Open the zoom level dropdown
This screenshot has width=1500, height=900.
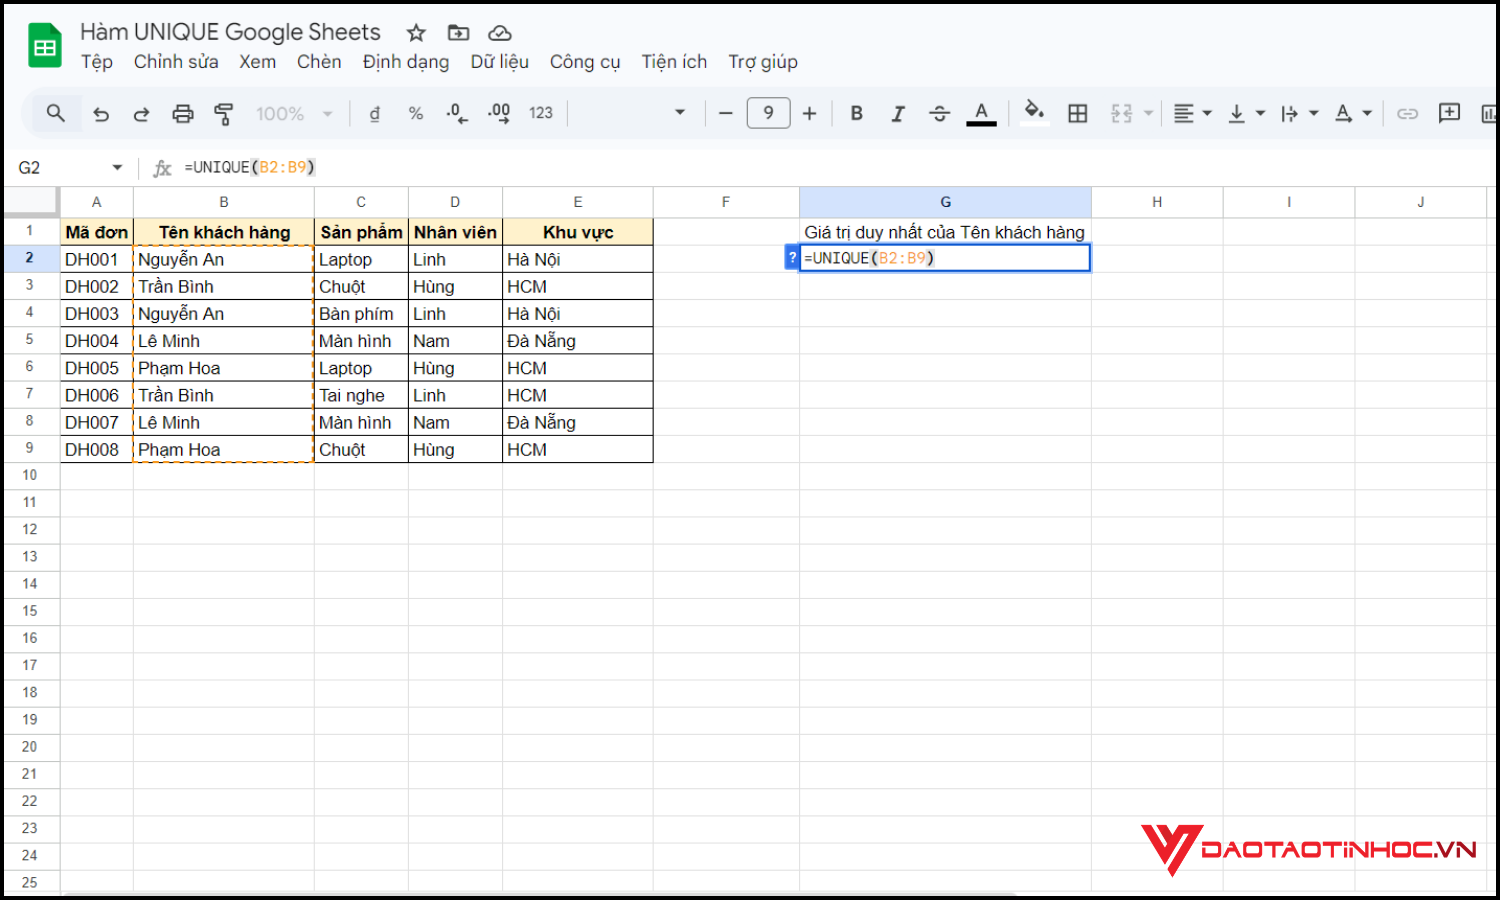point(290,113)
